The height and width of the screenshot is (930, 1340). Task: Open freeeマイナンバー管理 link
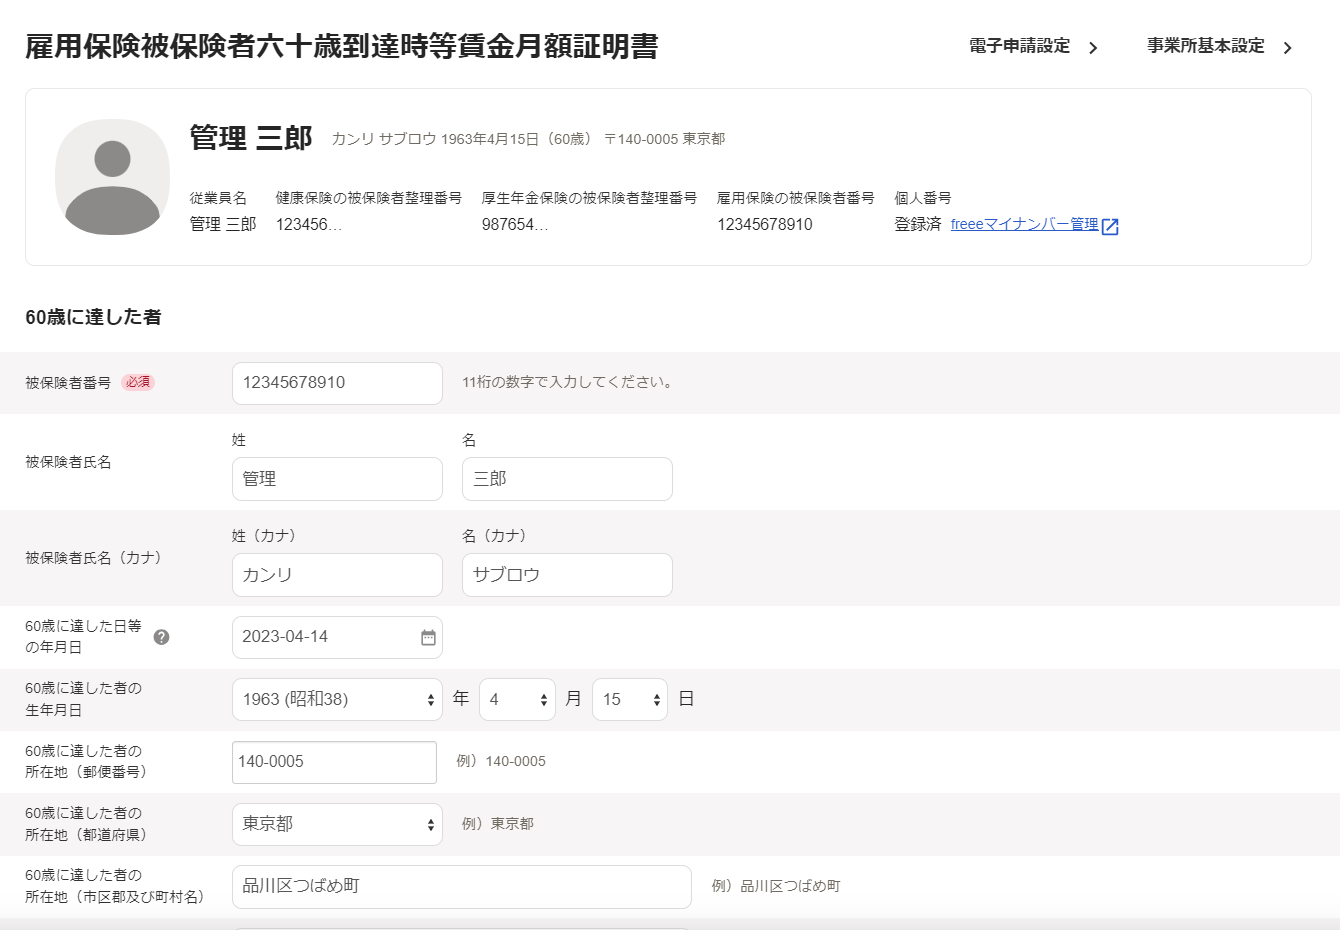click(1024, 224)
